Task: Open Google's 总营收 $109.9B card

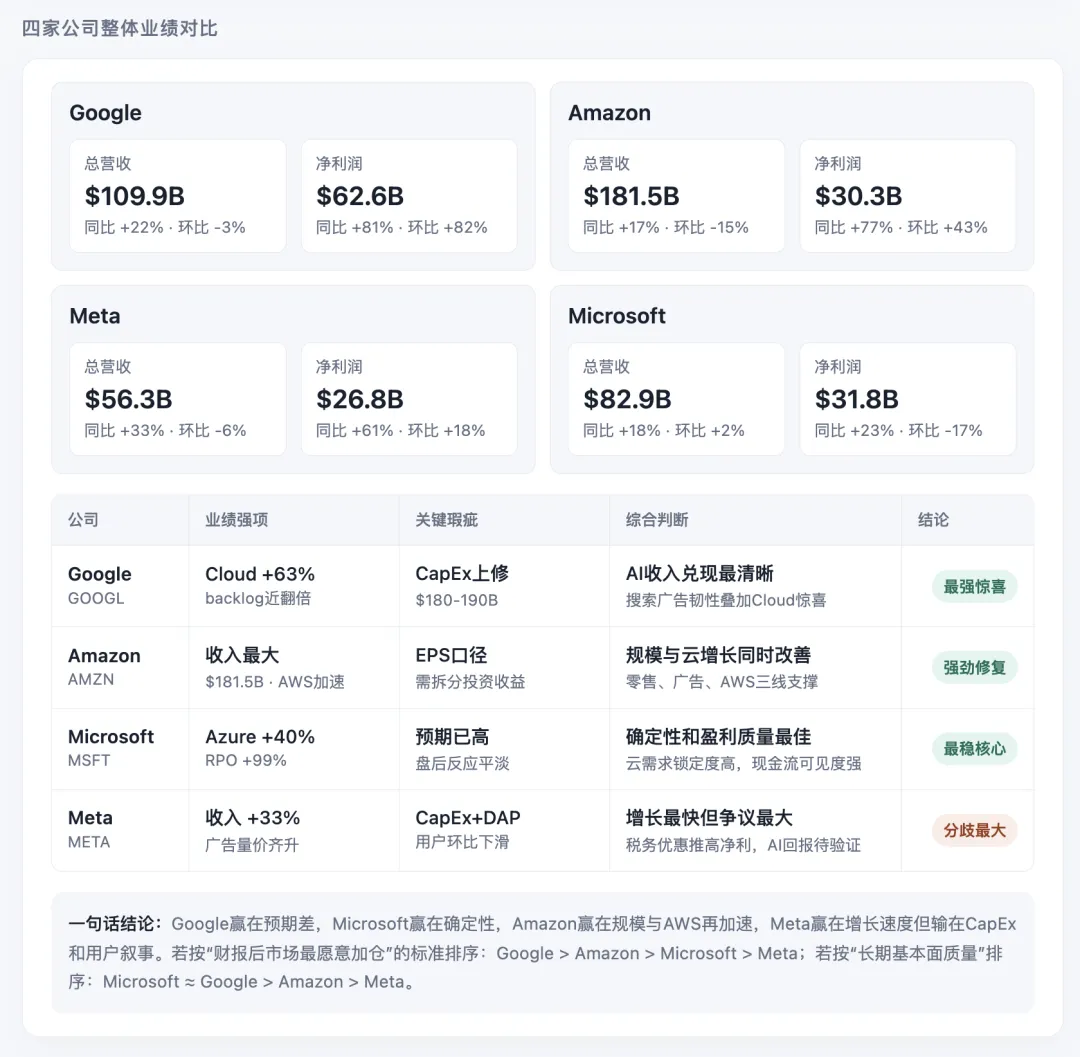Action: tap(178, 196)
